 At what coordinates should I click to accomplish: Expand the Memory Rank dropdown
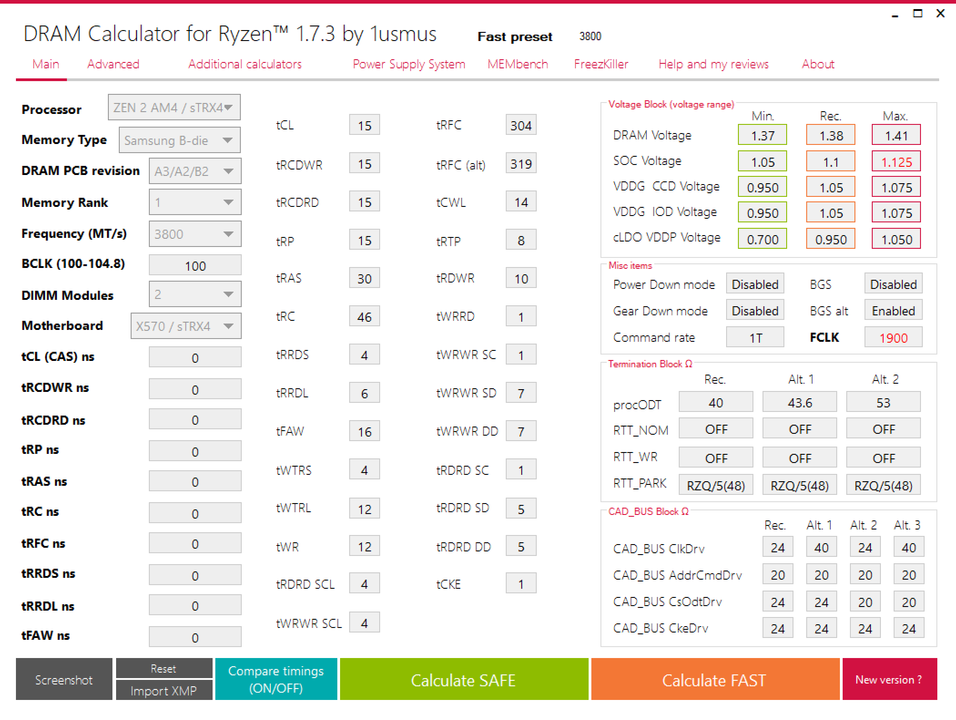tap(194, 202)
